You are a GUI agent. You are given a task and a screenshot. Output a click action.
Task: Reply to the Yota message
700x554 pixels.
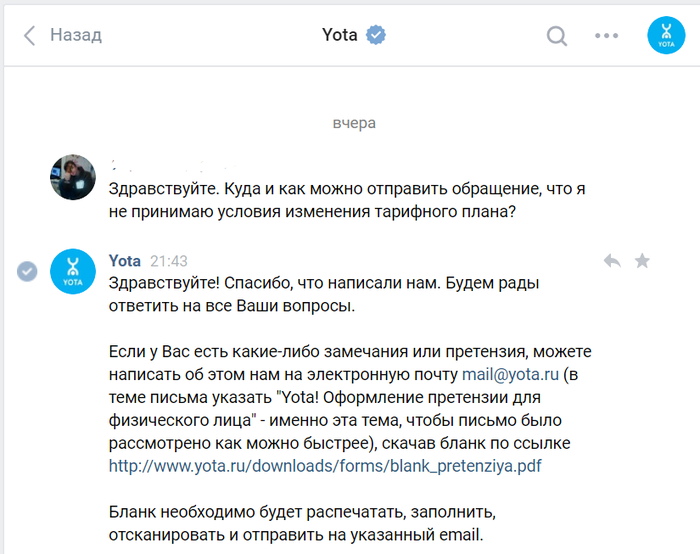click(x=612, y=261)
